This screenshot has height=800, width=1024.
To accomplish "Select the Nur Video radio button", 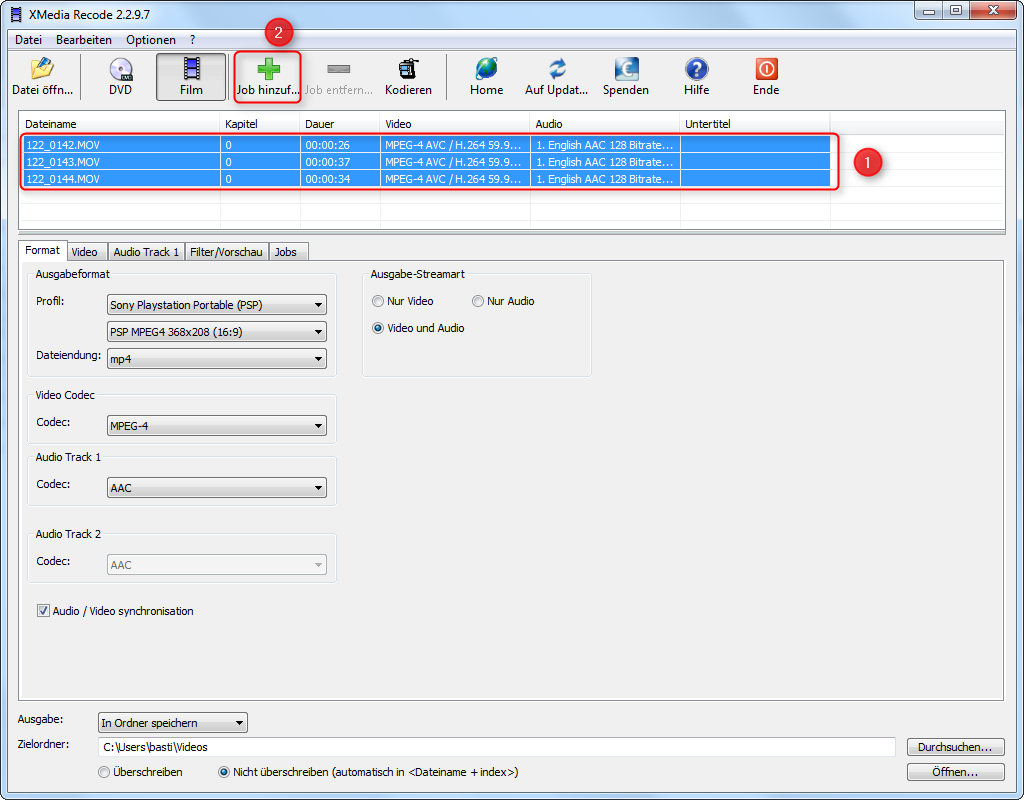I will tap(378, 301).
